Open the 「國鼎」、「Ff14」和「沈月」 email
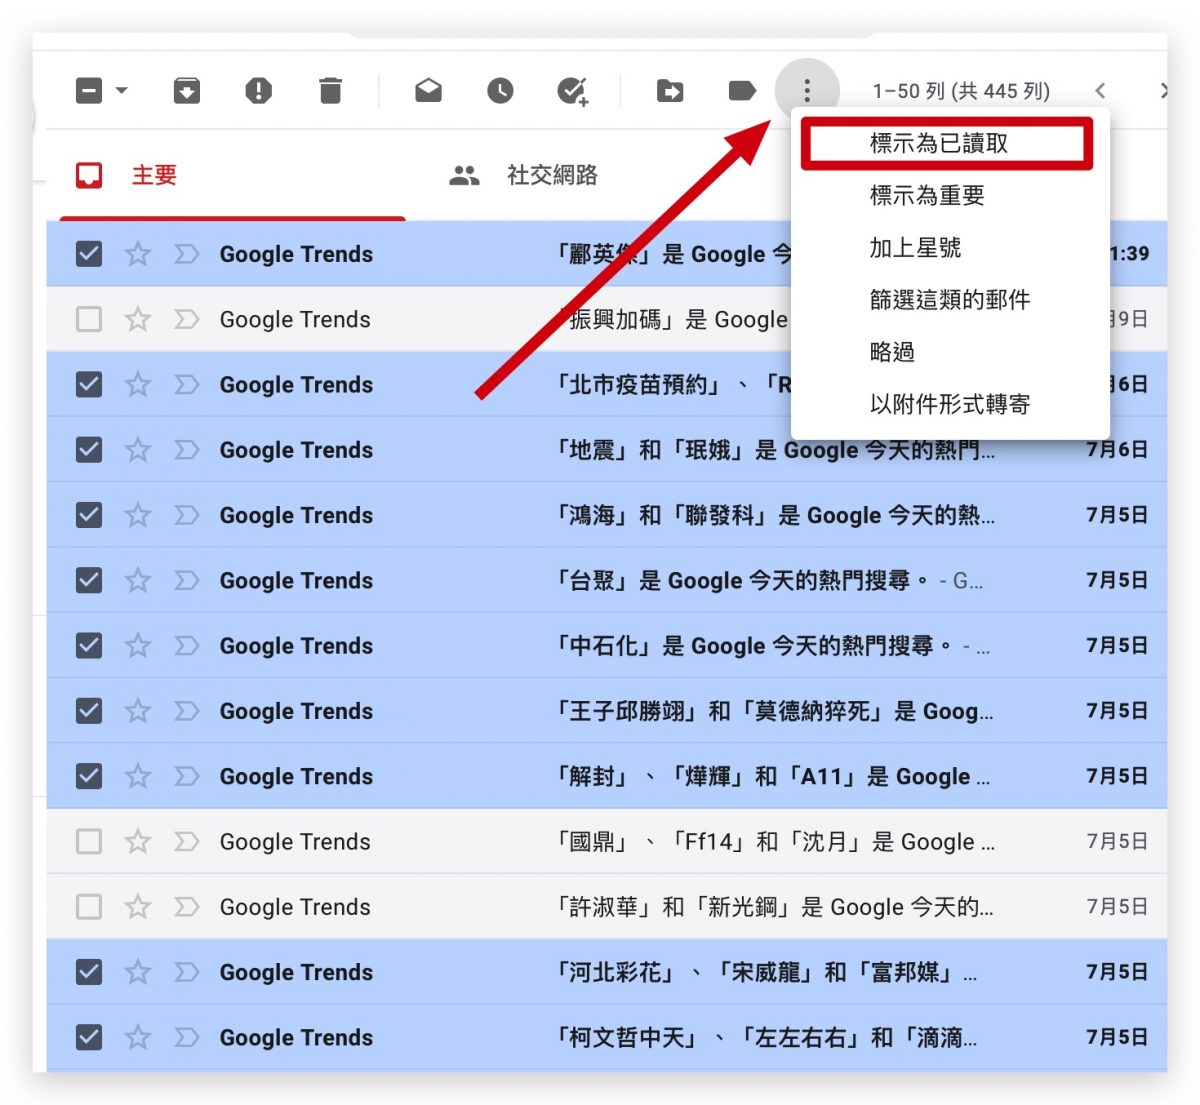This screenshot has height=1105, width=1200. click(x=774, y=841)
